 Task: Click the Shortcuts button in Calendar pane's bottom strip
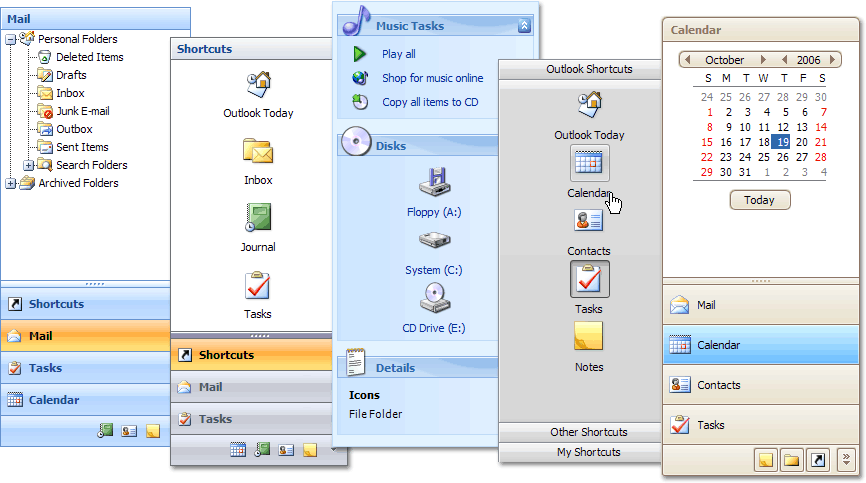click(x=818, y=460)
